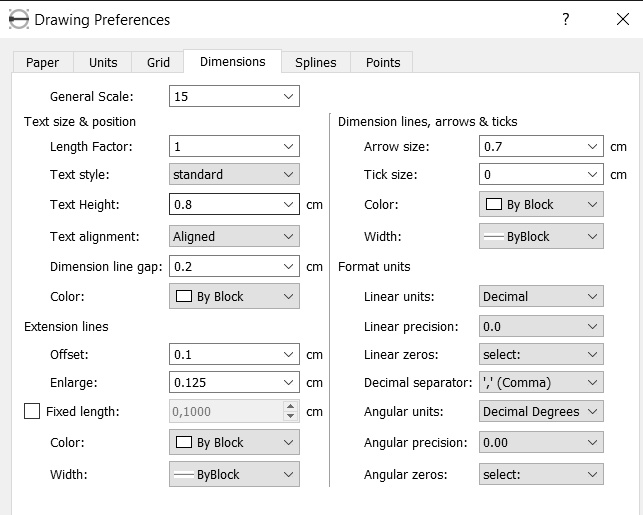Switch to the Paper tab

[x=42, y=62]
